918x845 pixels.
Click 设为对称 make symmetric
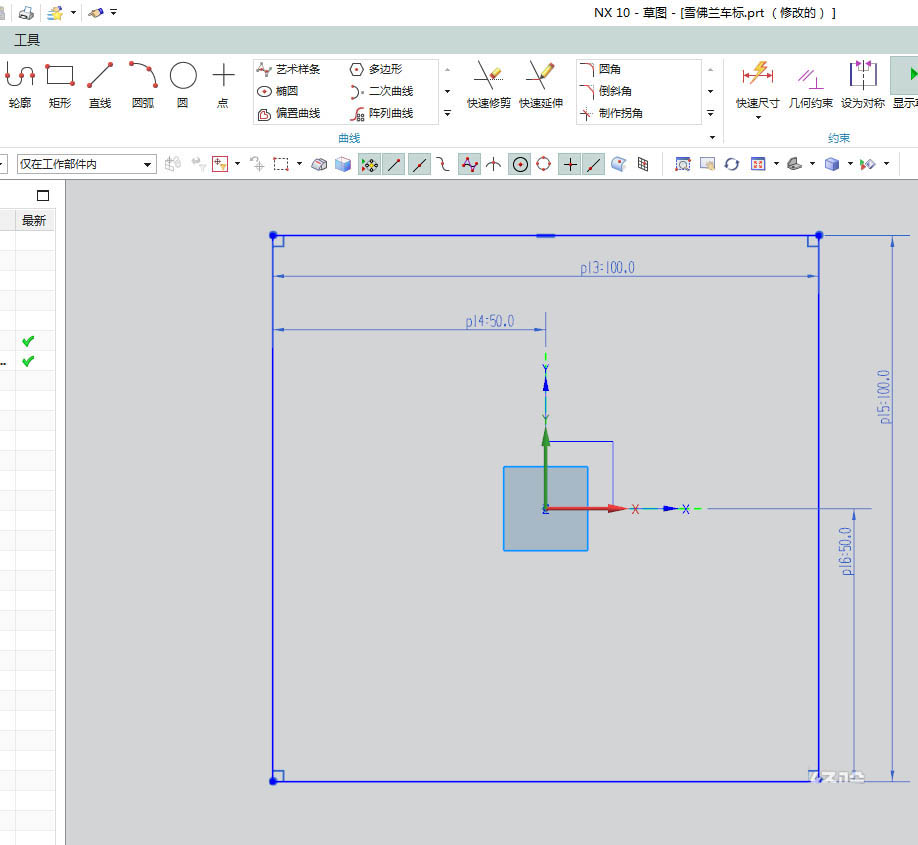(863, 85)
